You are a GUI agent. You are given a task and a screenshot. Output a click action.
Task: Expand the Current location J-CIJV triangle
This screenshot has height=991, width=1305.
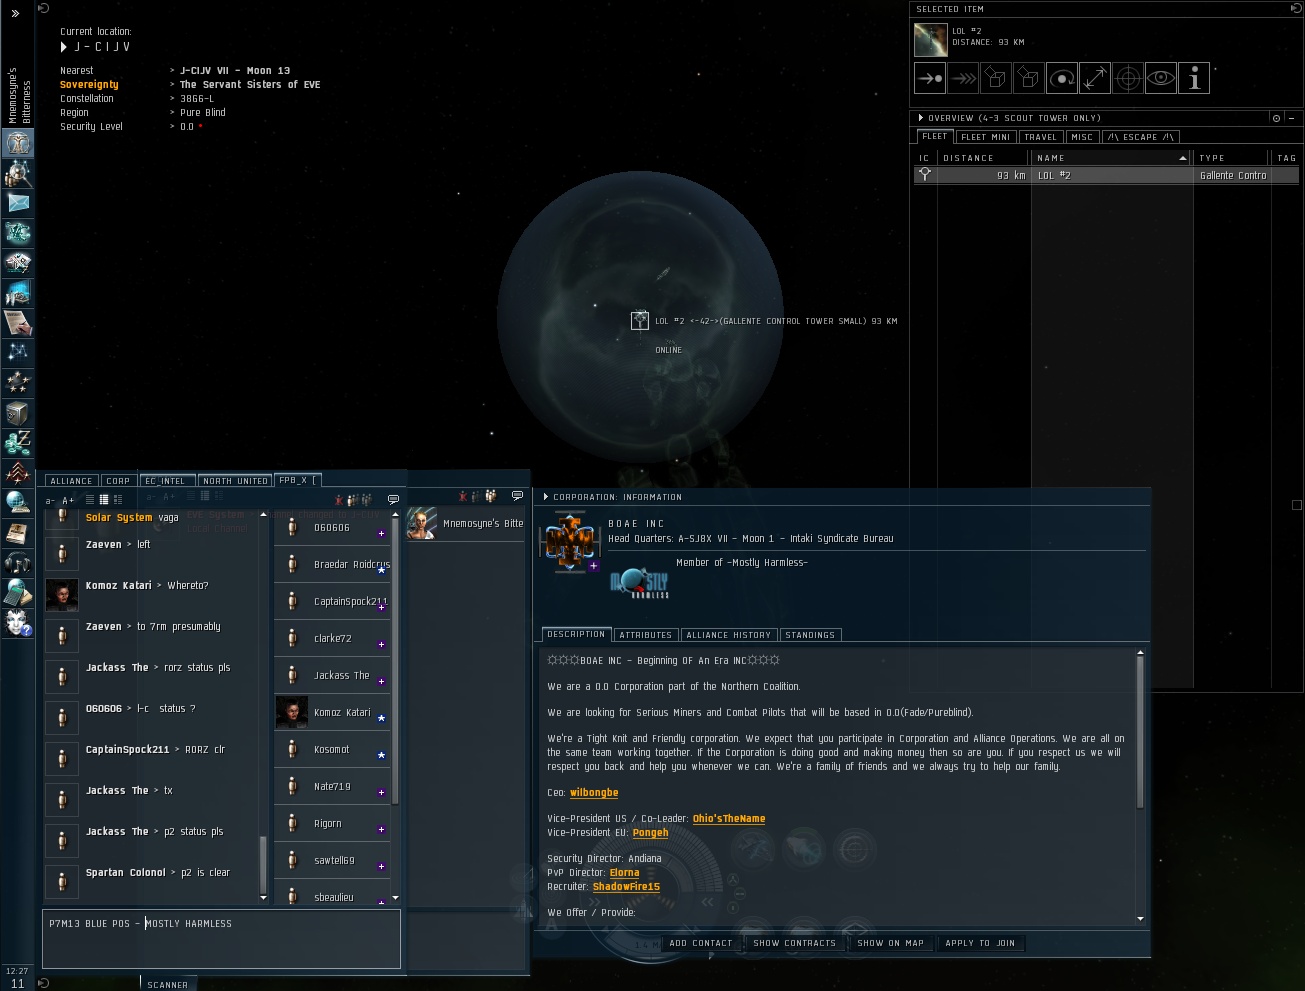(64, 47)
